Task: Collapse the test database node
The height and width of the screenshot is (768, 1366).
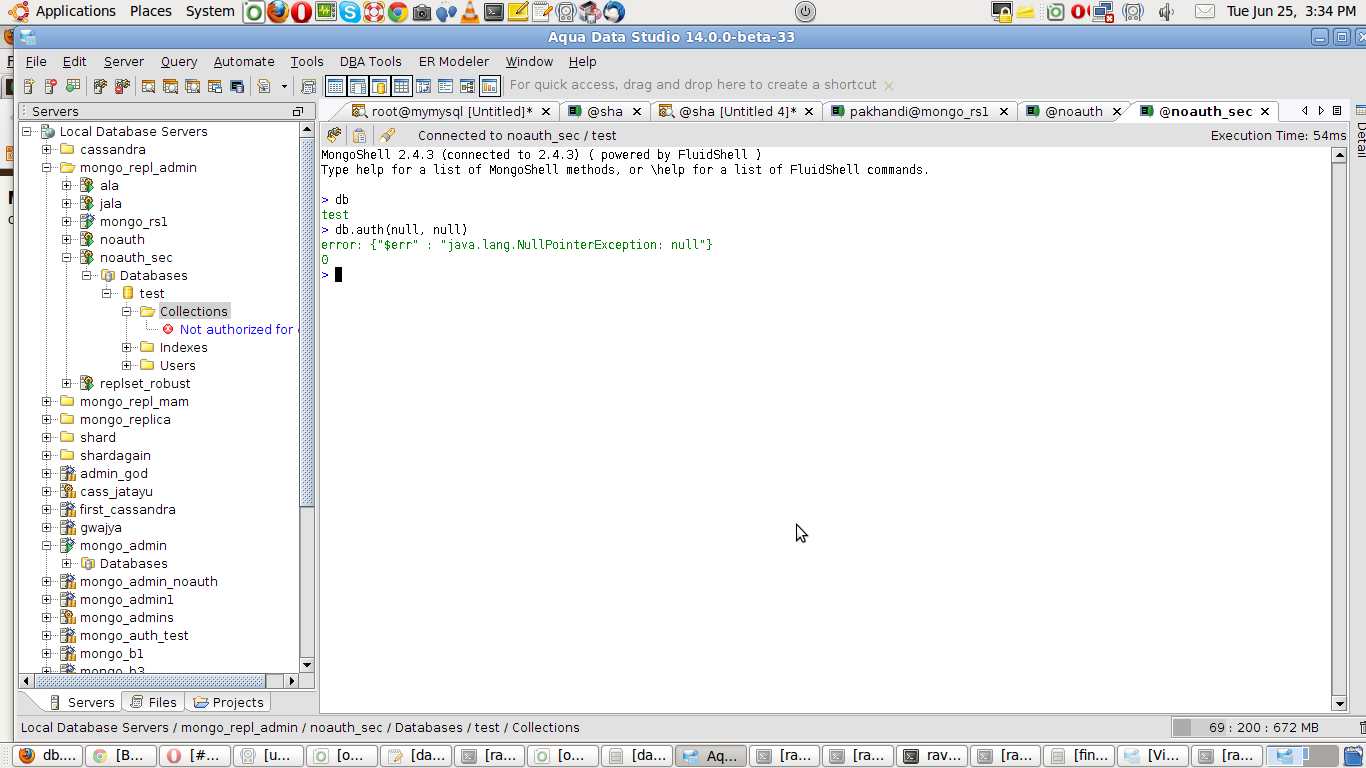Action: pyautogui.click(x=107, y=293)
